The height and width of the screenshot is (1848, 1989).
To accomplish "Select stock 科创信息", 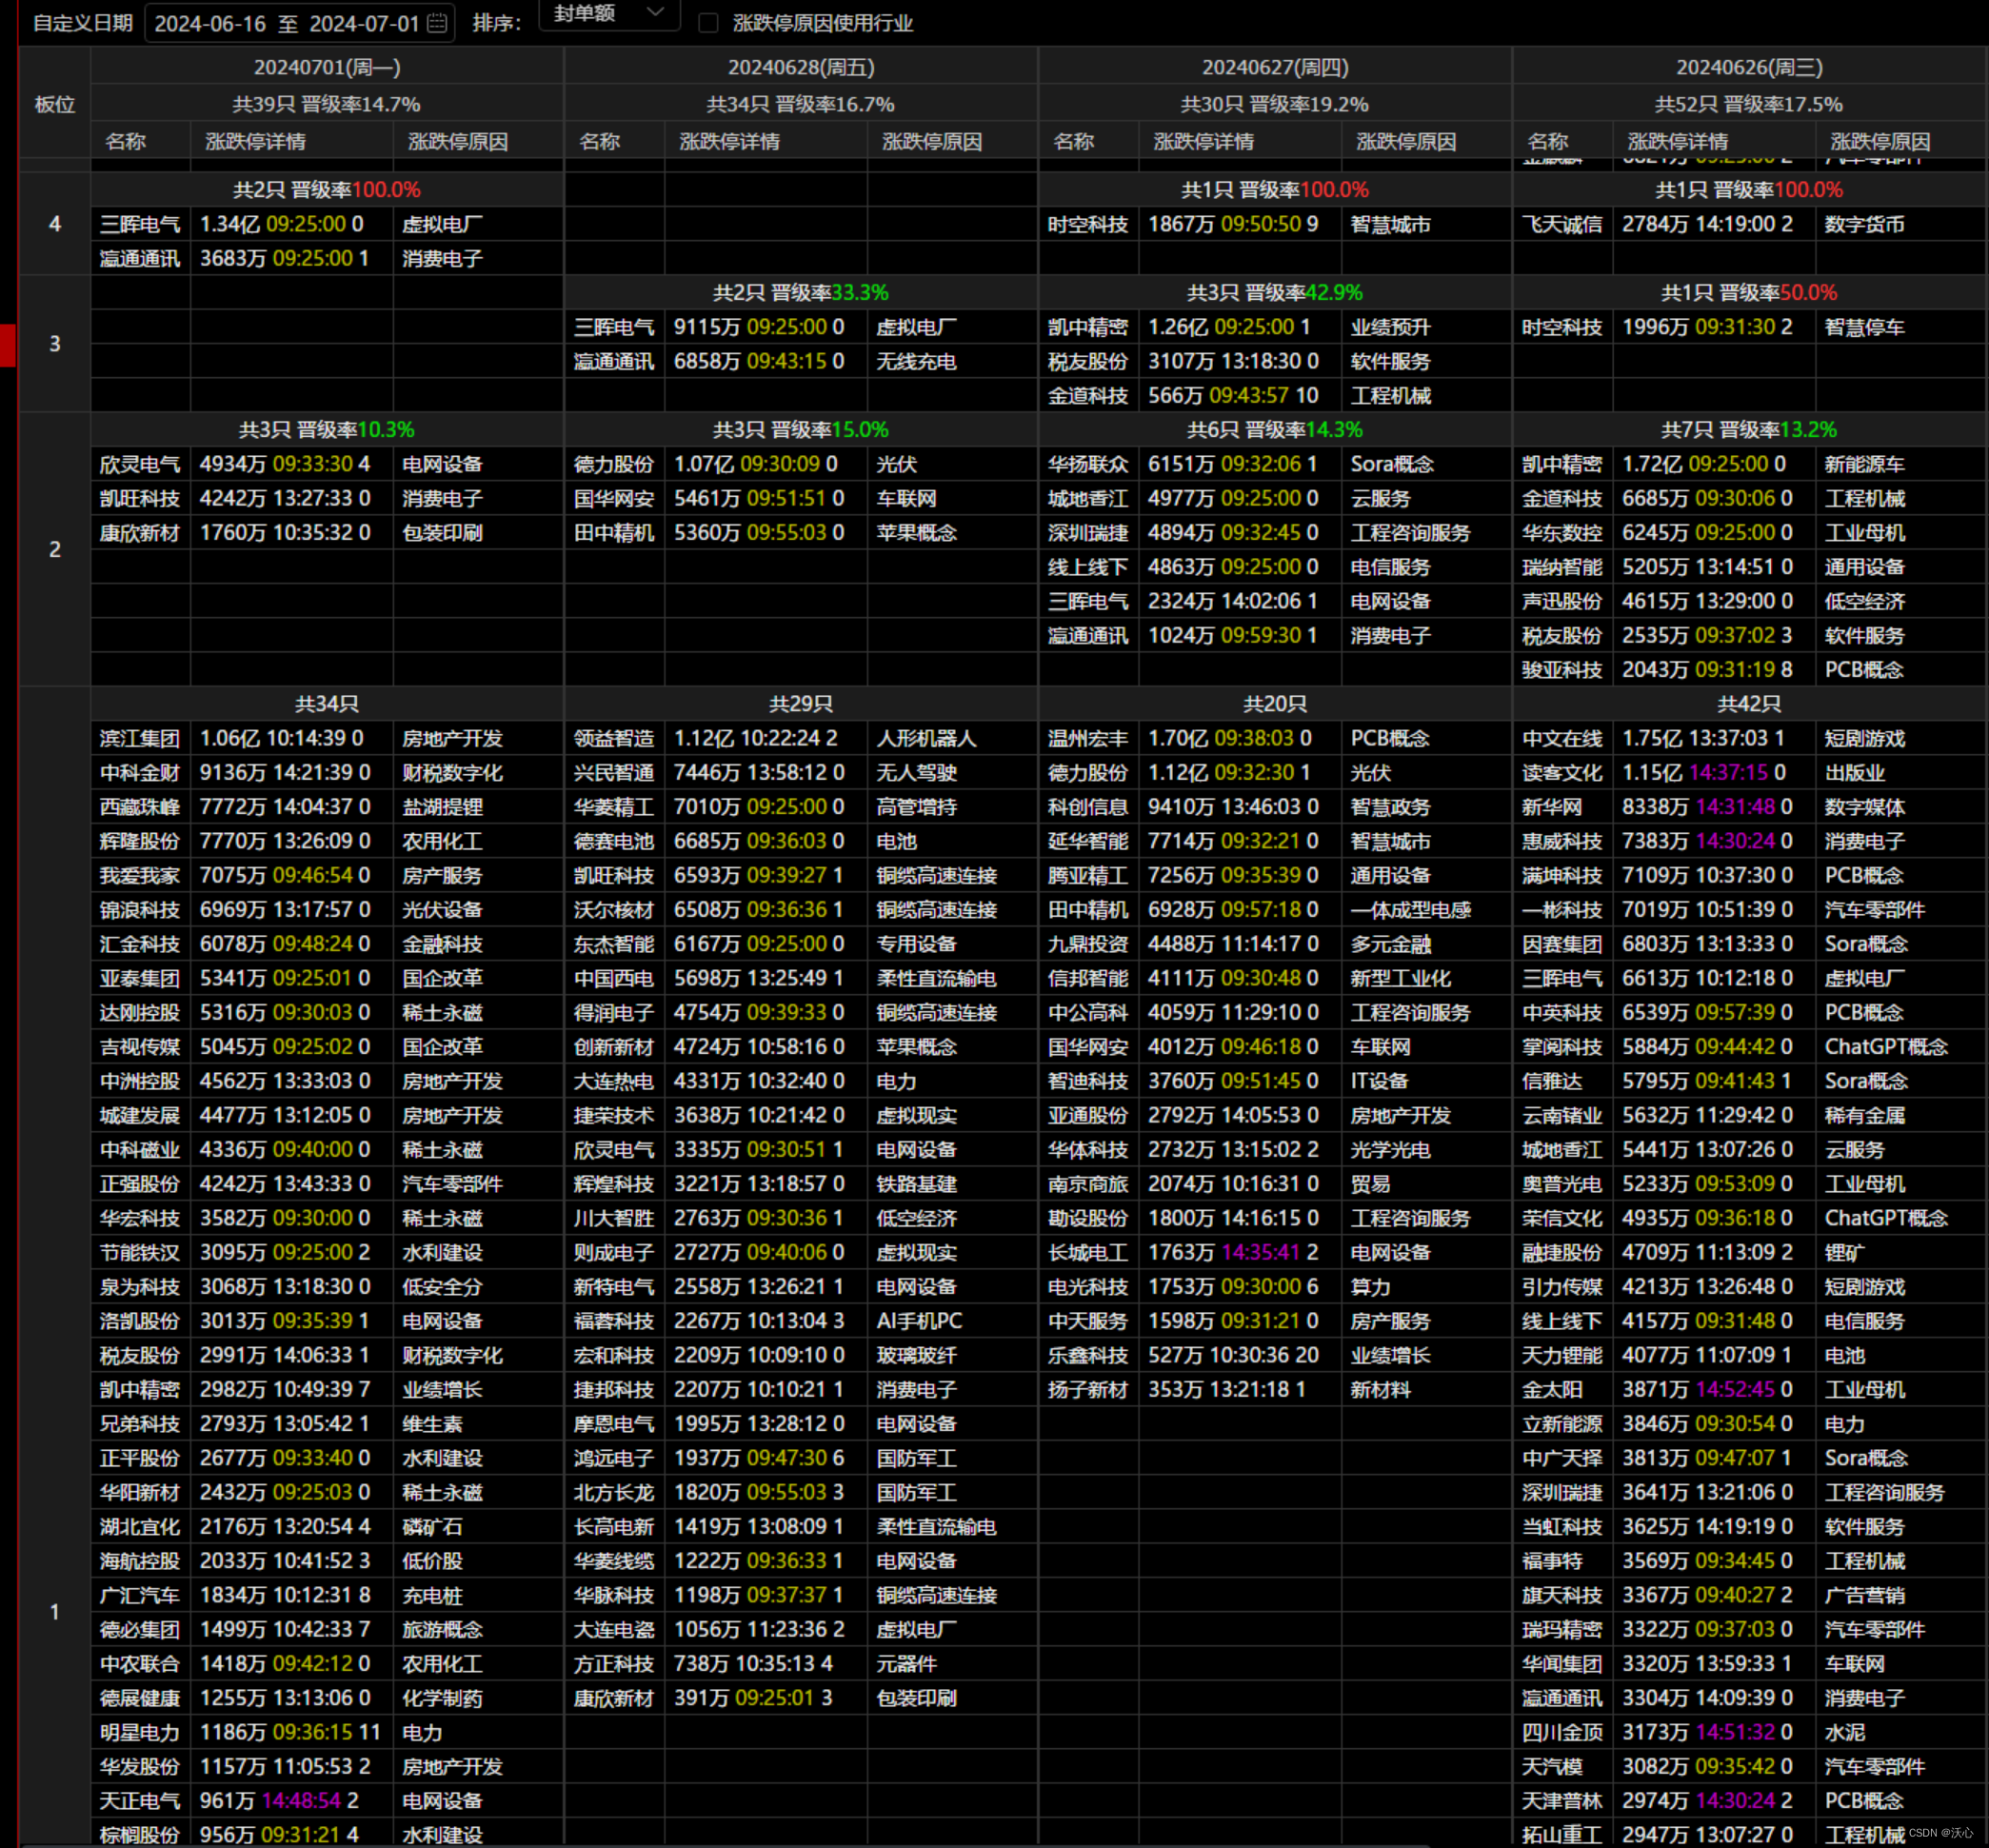I will click(1088, 807).
